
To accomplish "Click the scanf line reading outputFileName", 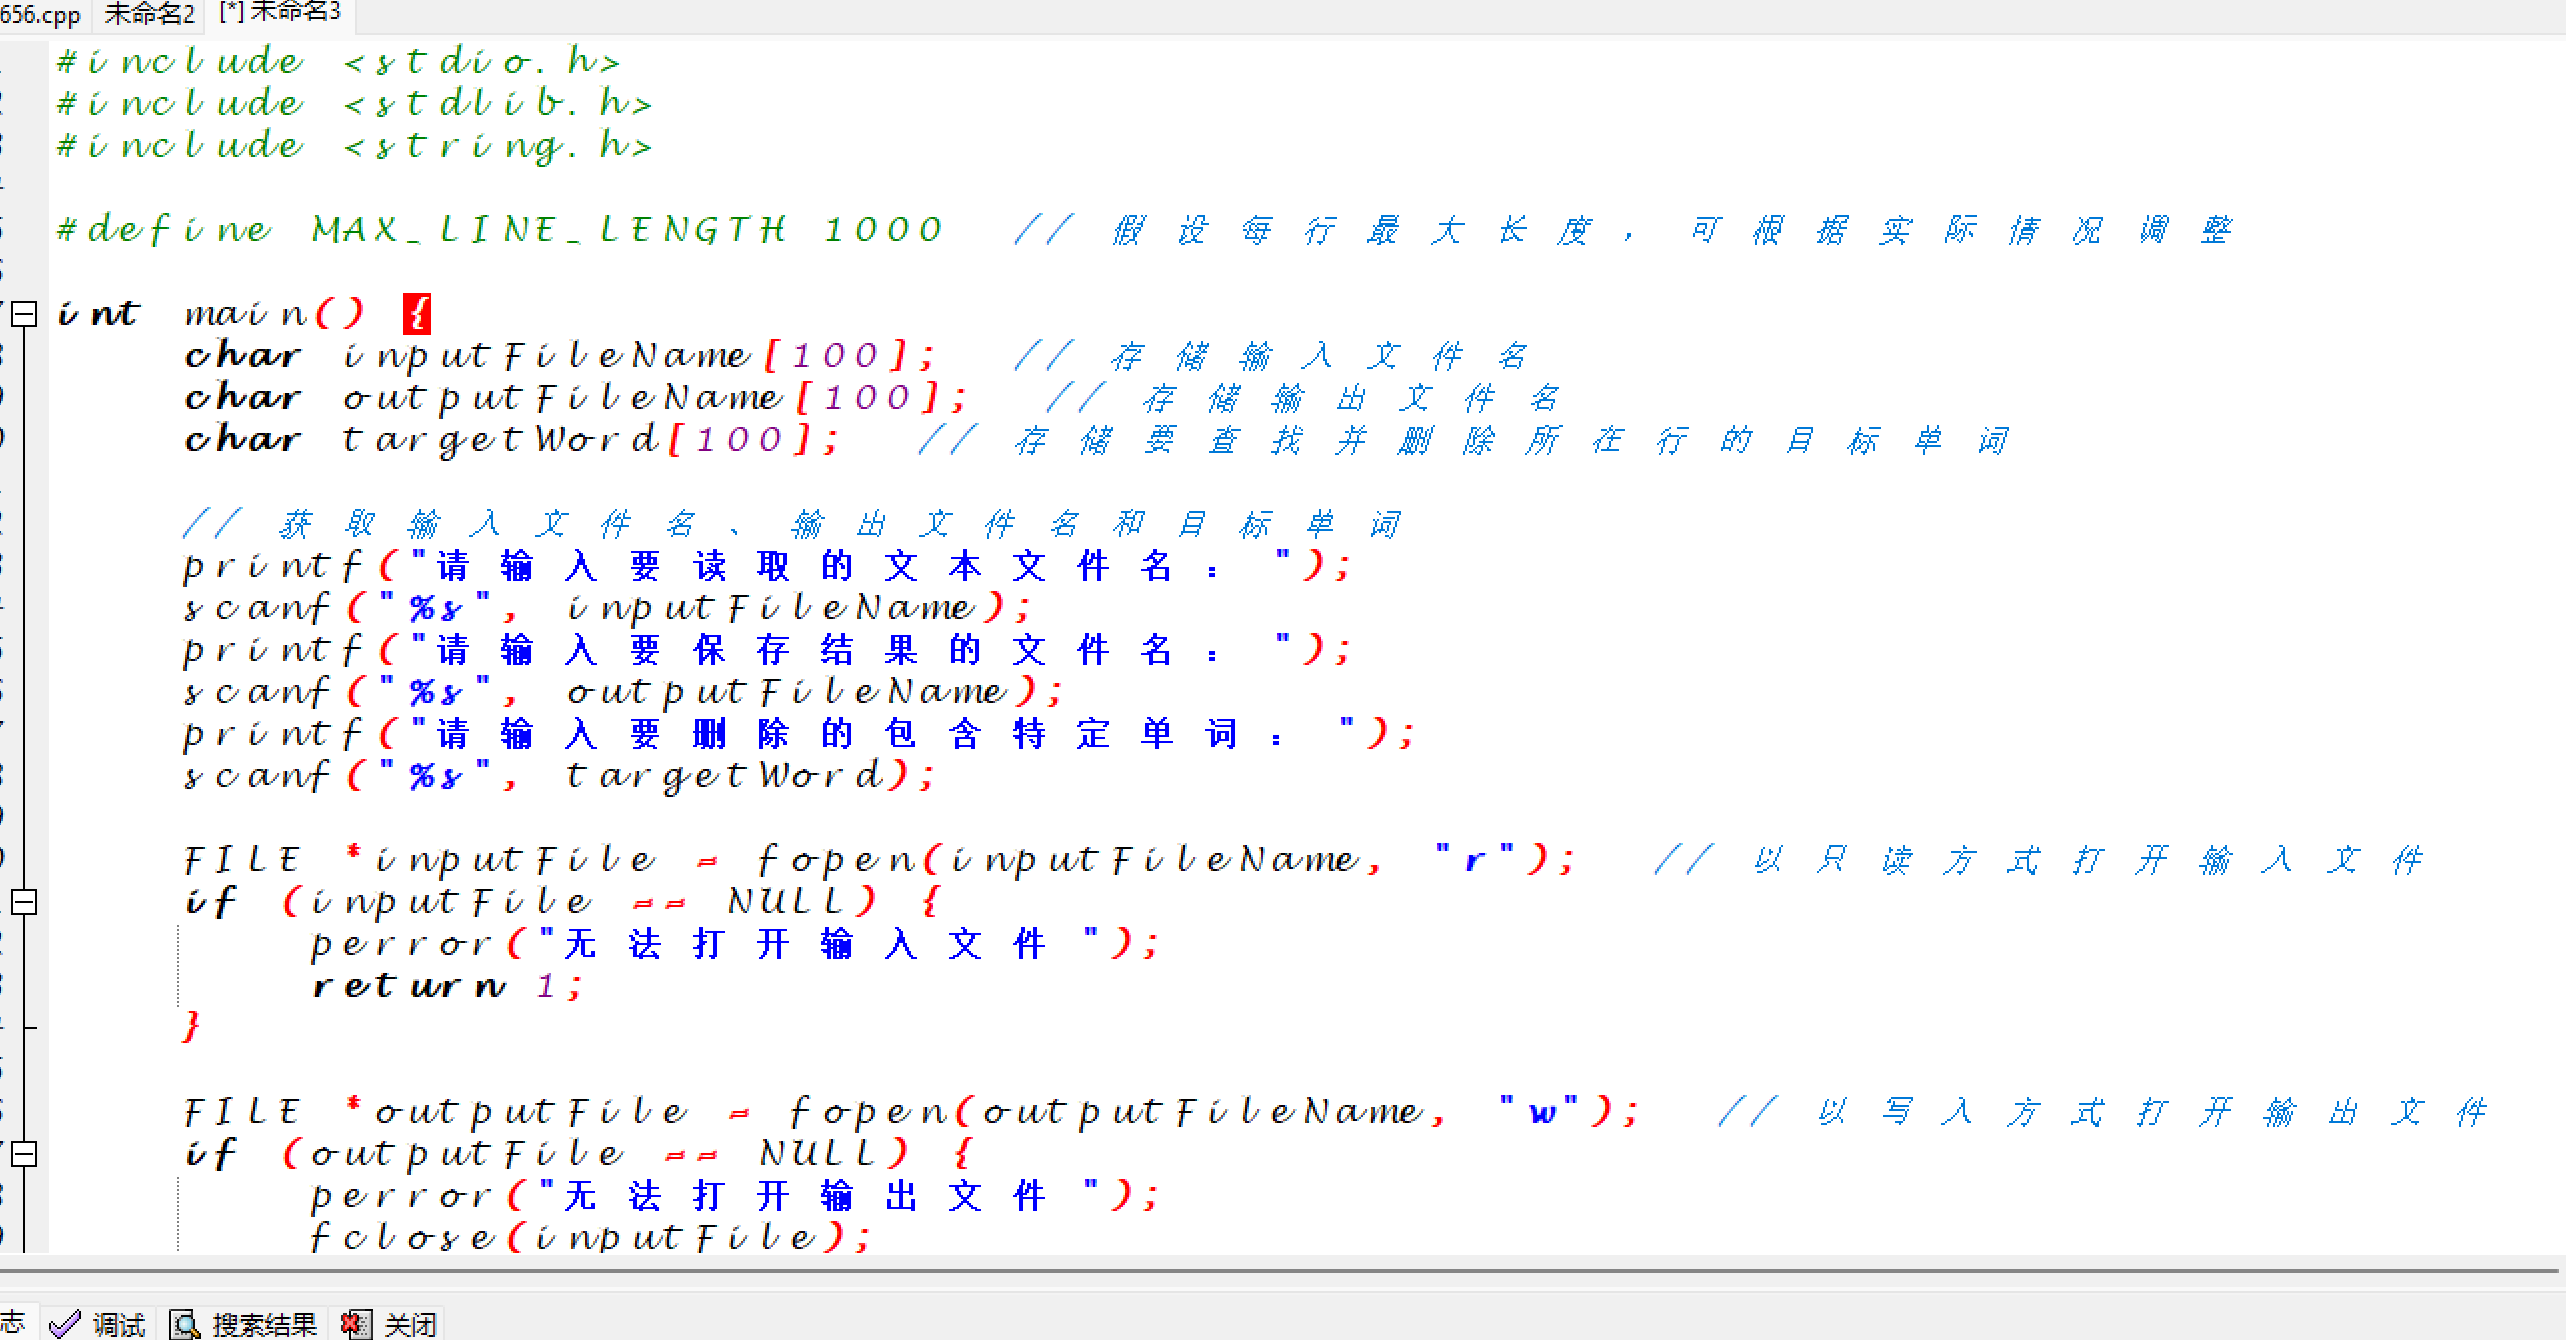I will (620, 692).
